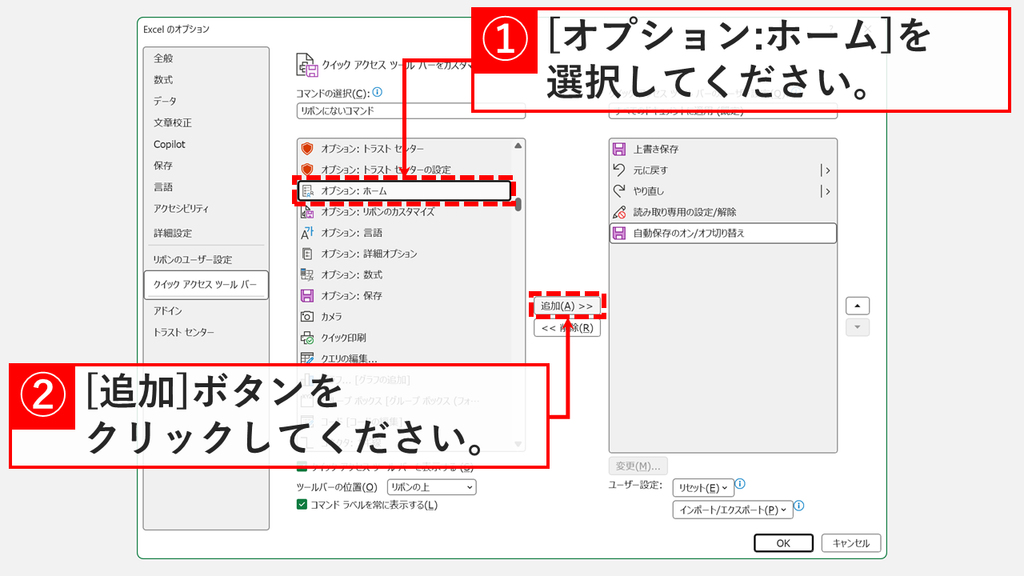Open the リボンのユーザー設定 category
Screen dimensions: 1024x576
point(206,259)
